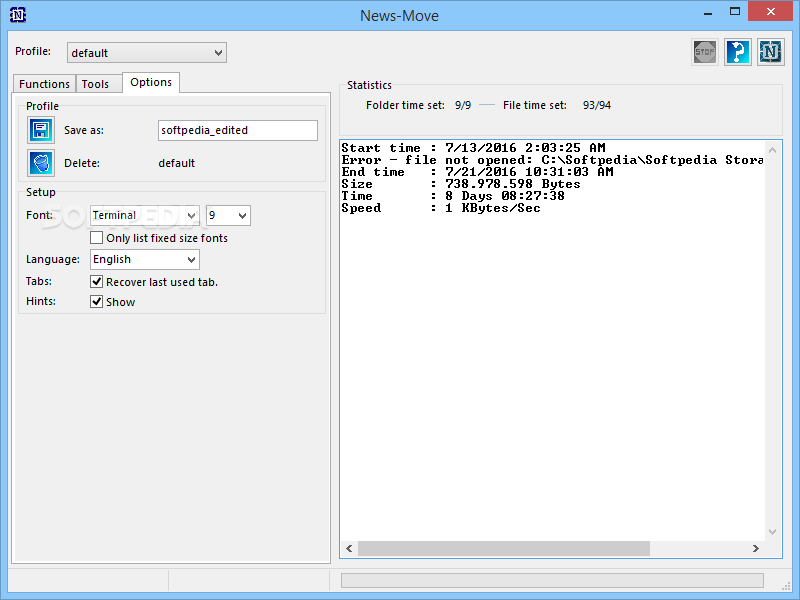
Task: Click the Stop sign icon button
Action: (x=705, y=52)
